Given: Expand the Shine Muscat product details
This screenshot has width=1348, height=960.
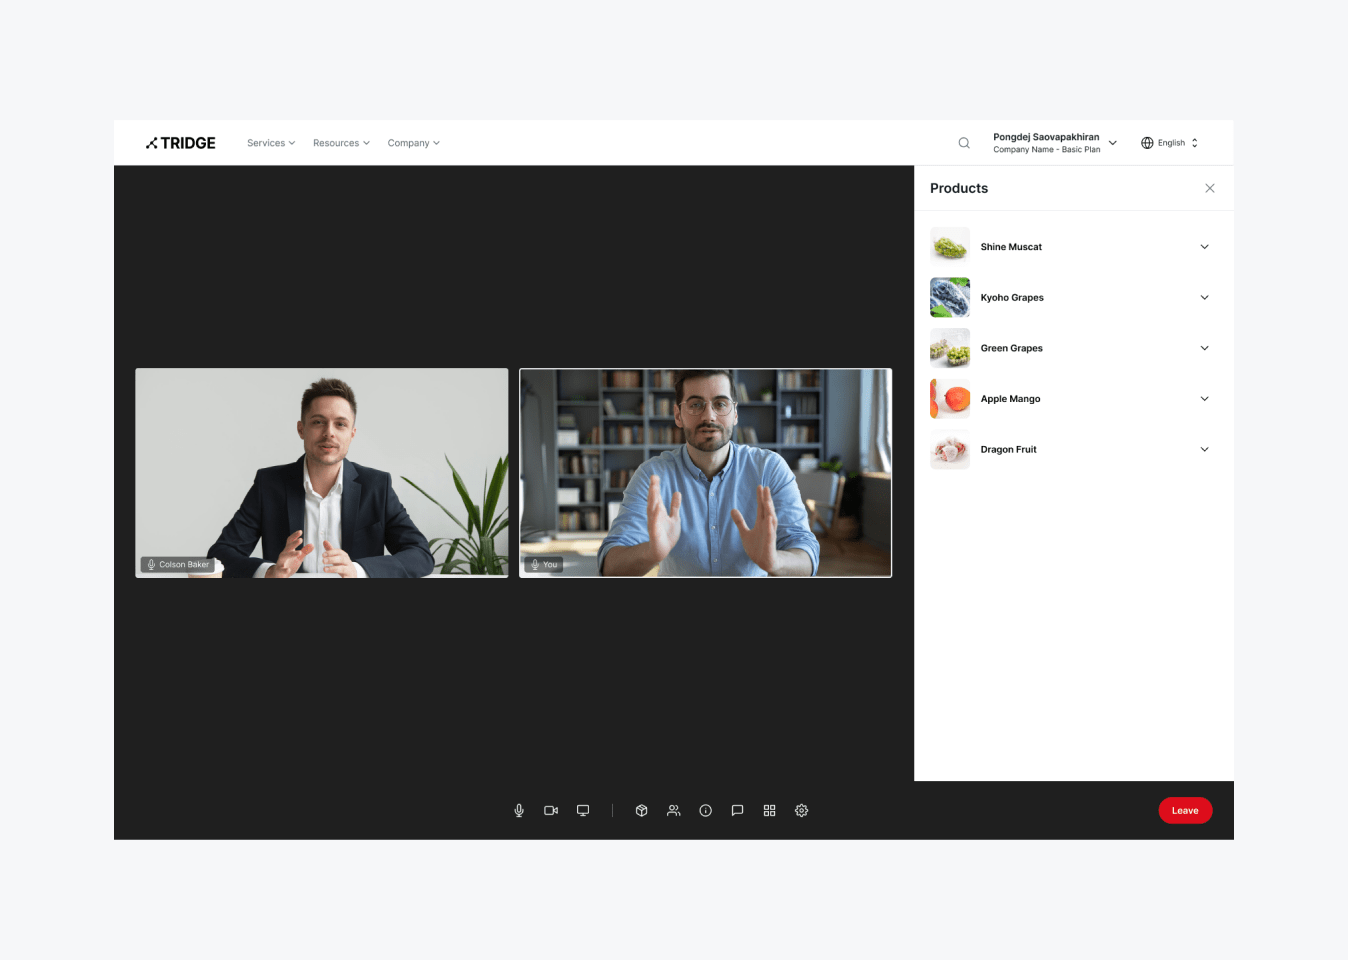Looking at the screenshot, I should click(x=1204, y=247).
